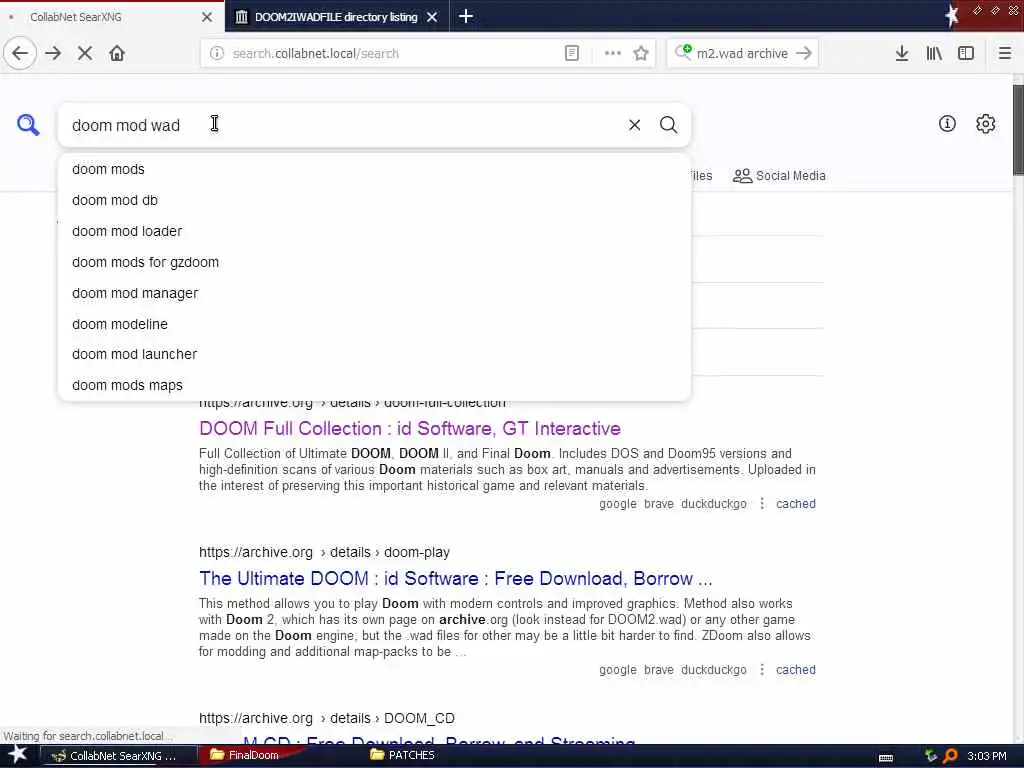
Task: Choose suggestion 'doom mod manager'
Action: (374, 293)
